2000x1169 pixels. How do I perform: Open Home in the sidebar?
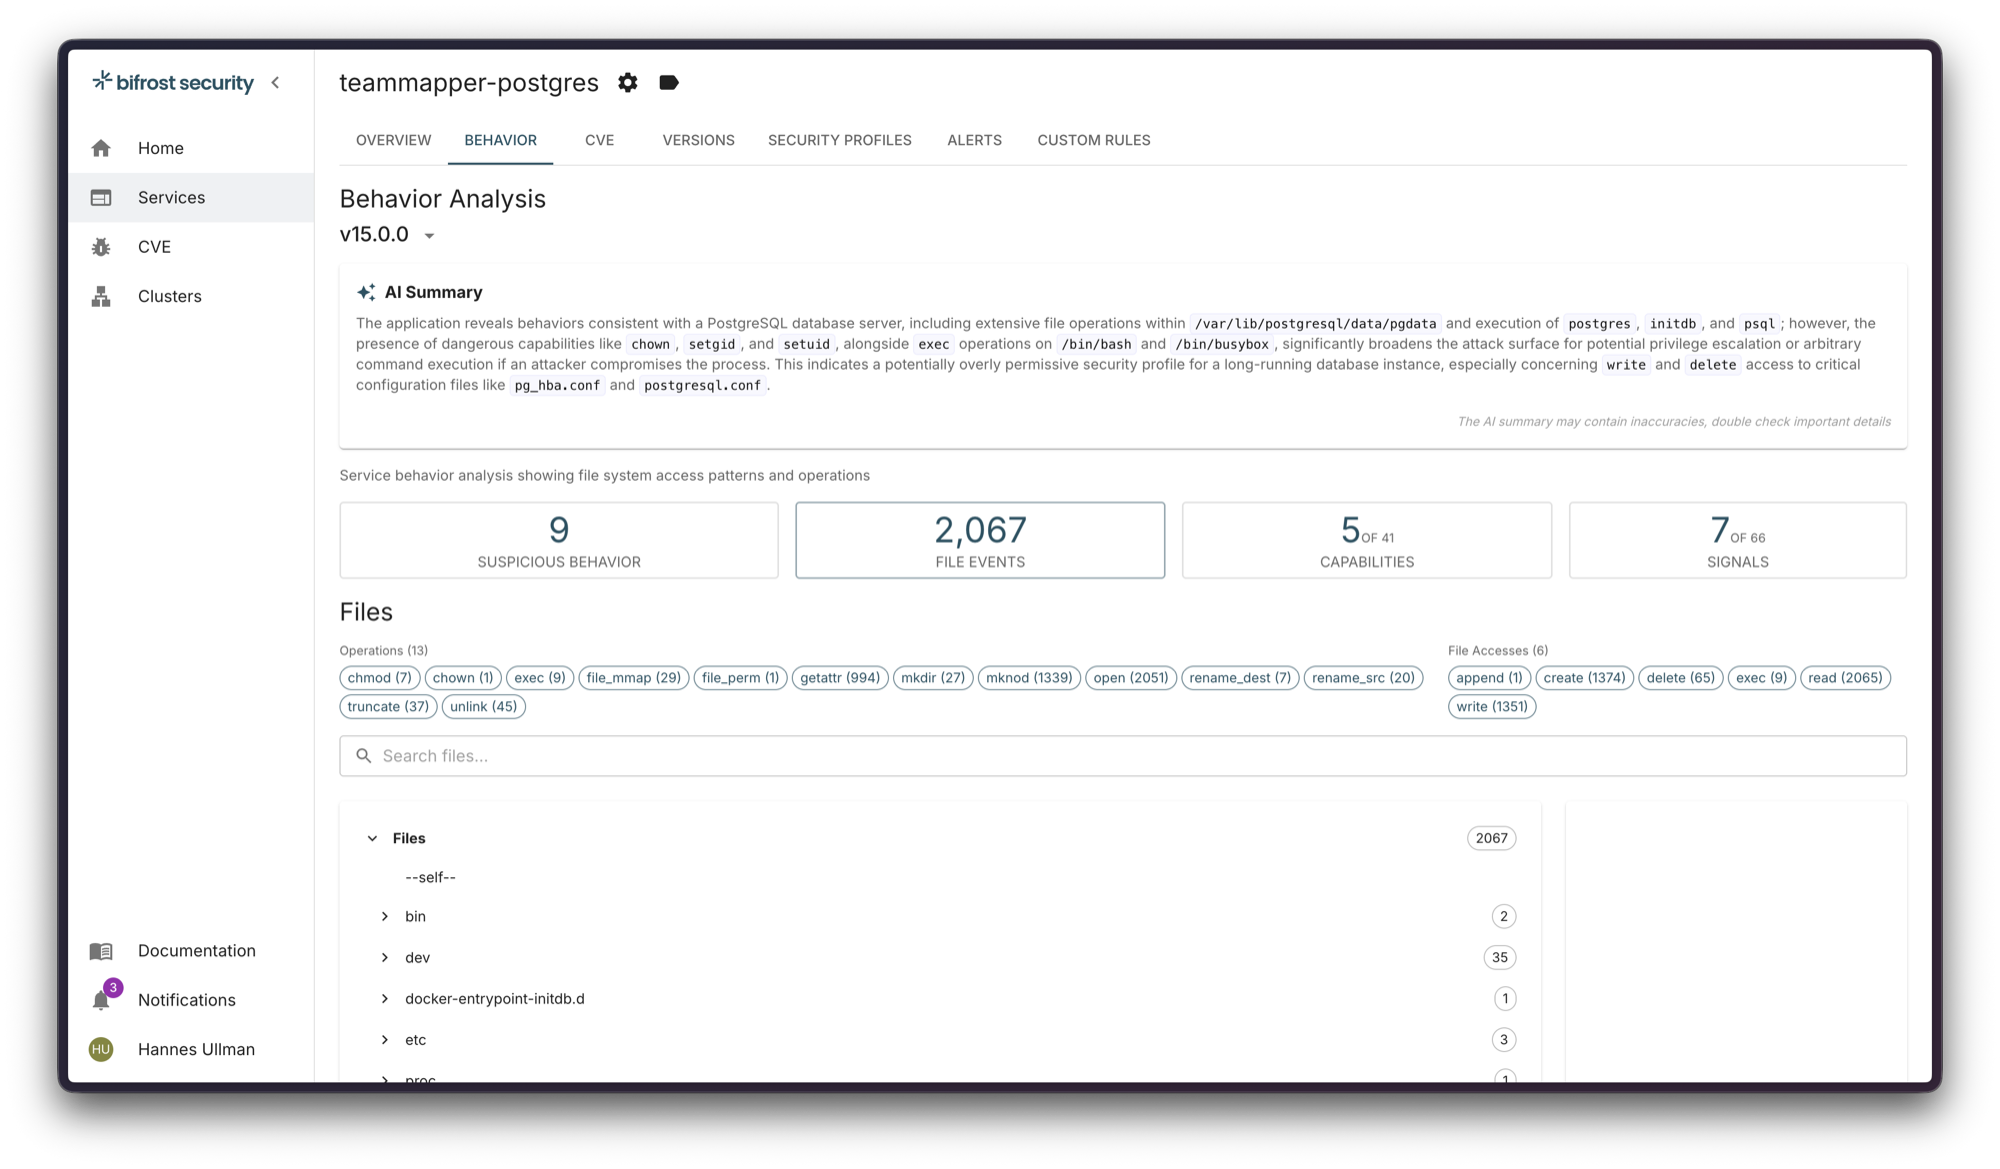coord(191,148)
